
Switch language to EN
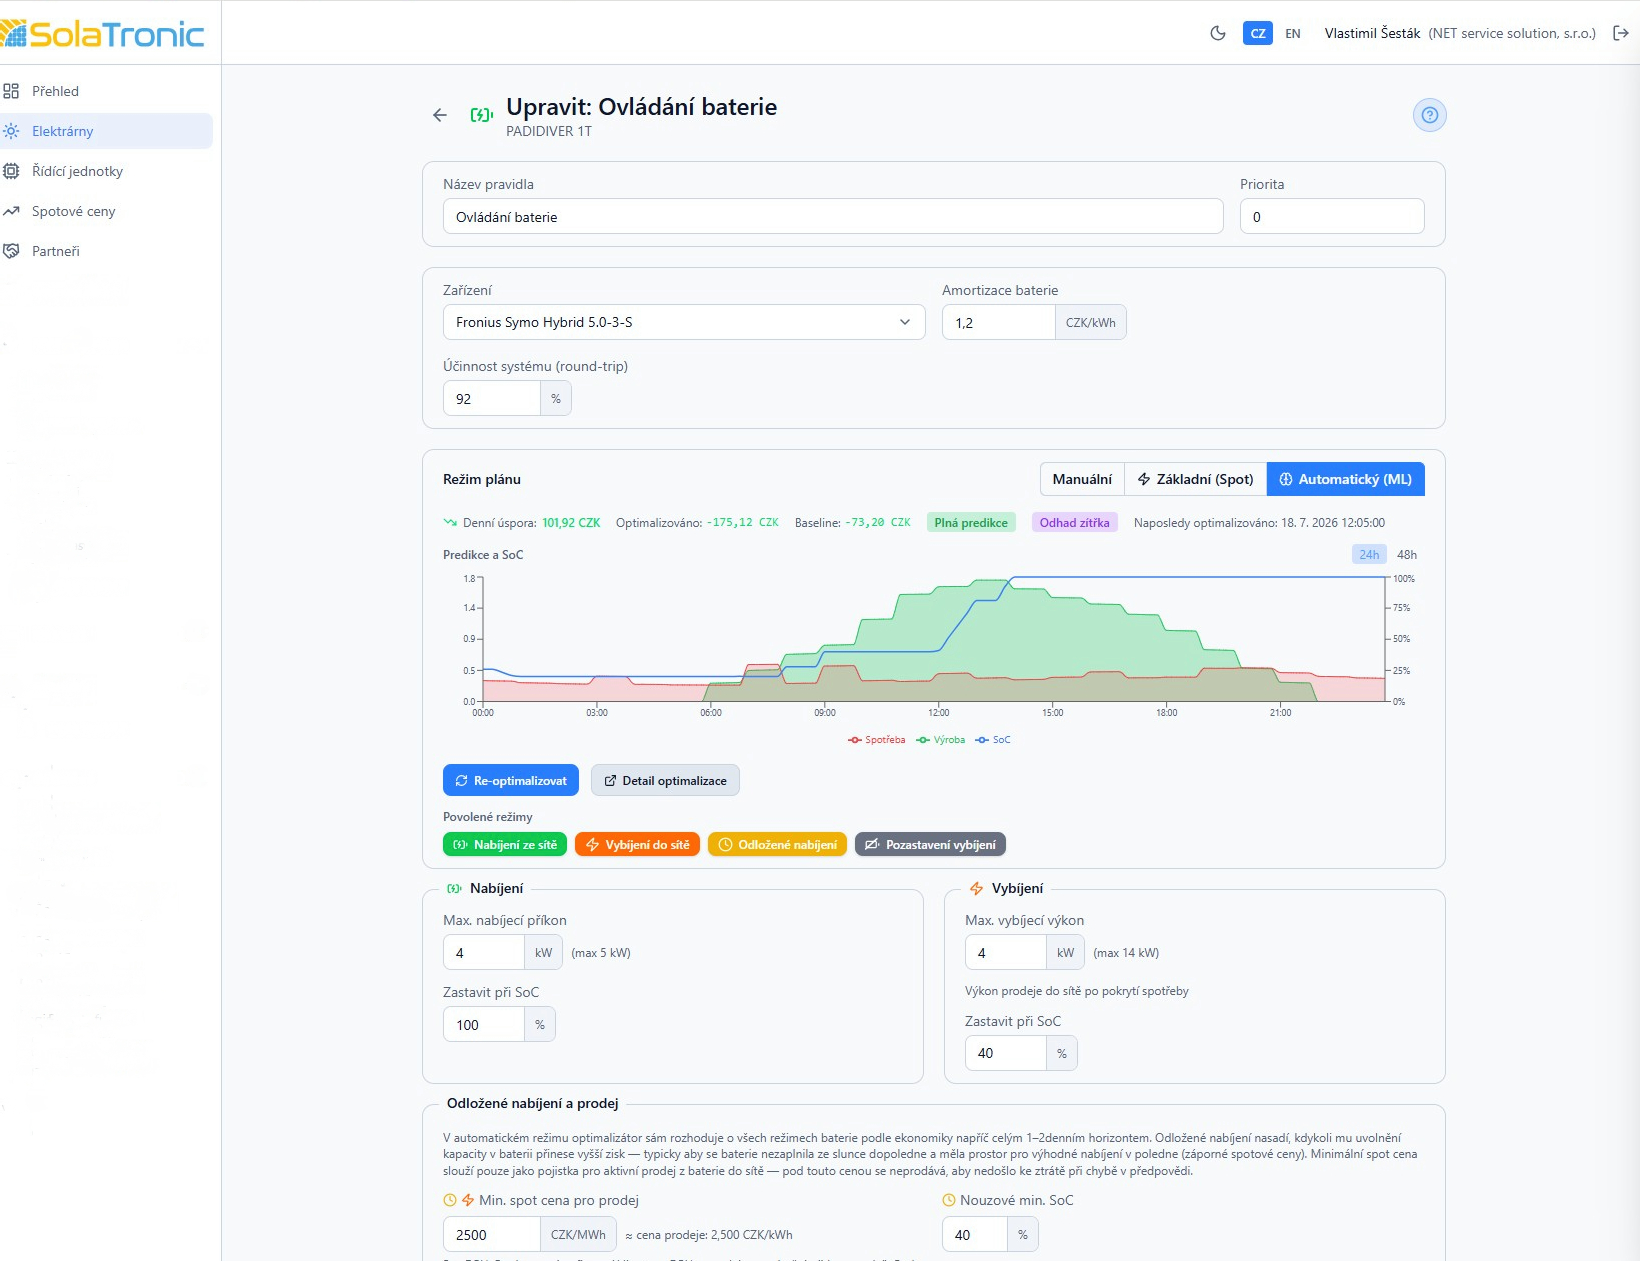click(x=1293, y=33)
